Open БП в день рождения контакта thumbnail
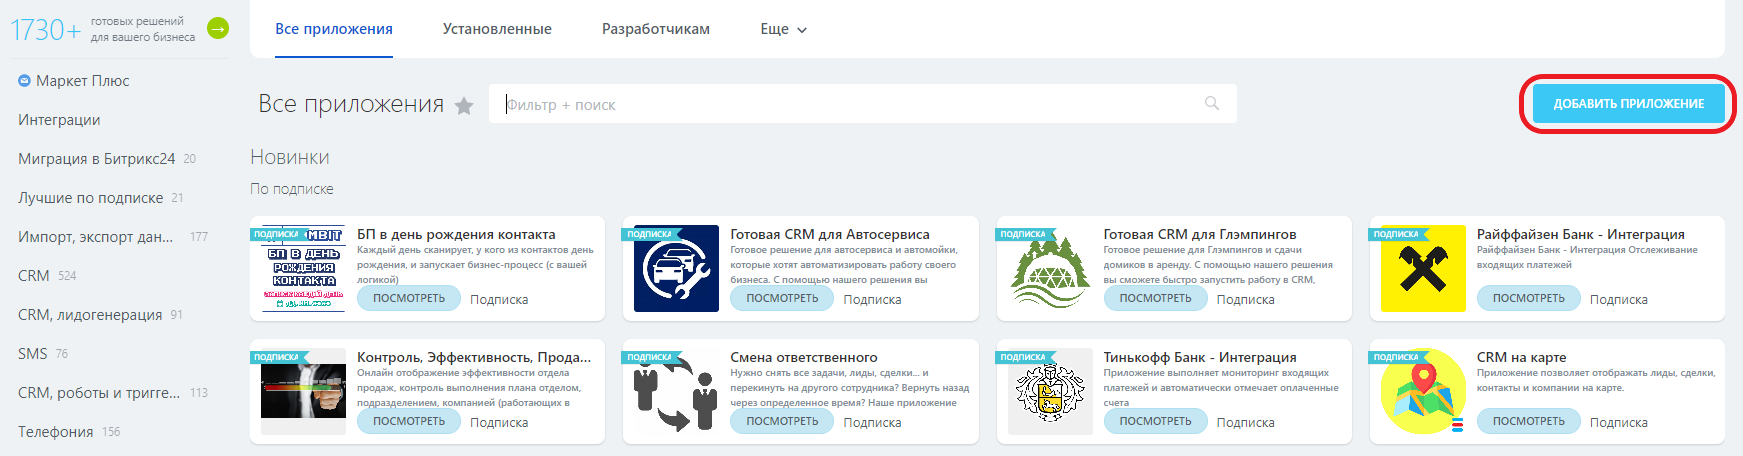 point(304,268)
